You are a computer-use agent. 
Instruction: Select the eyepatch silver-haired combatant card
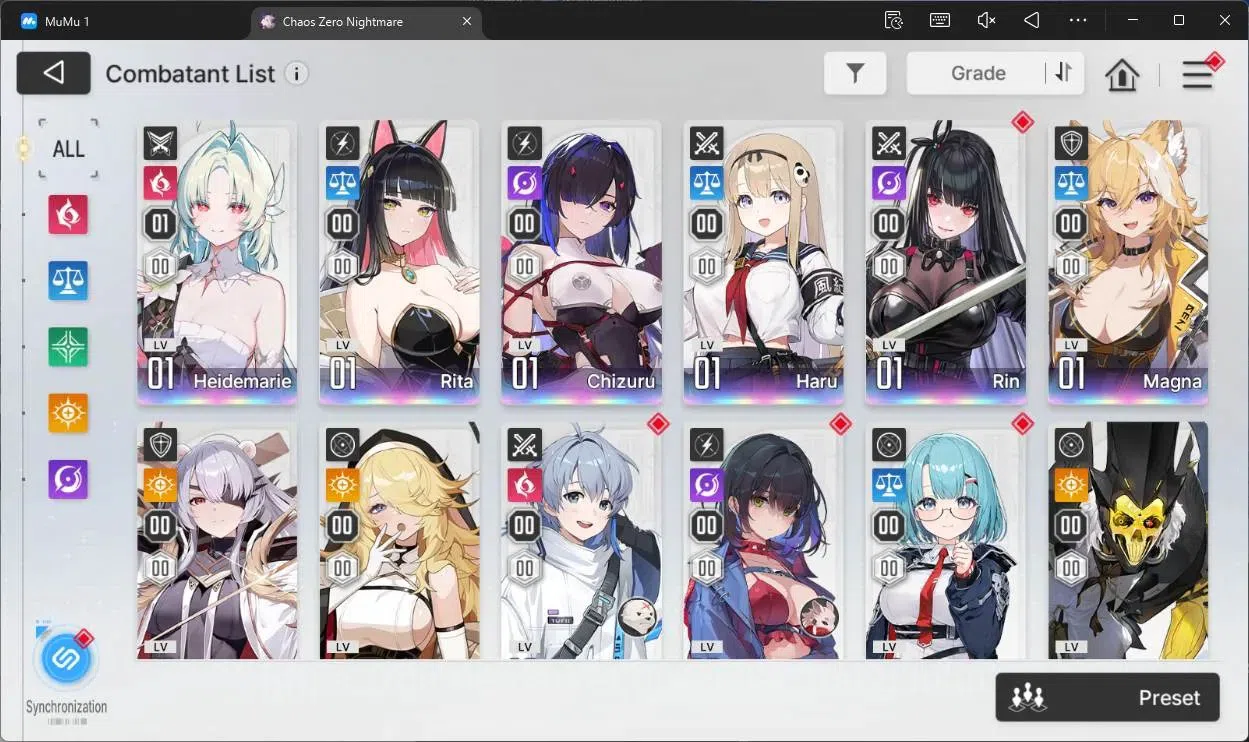(217, 541)
